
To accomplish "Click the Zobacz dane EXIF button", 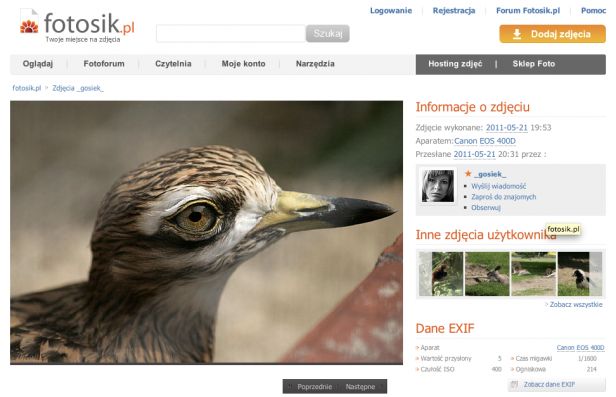I will pyautogui.click(x=556, y=385).
